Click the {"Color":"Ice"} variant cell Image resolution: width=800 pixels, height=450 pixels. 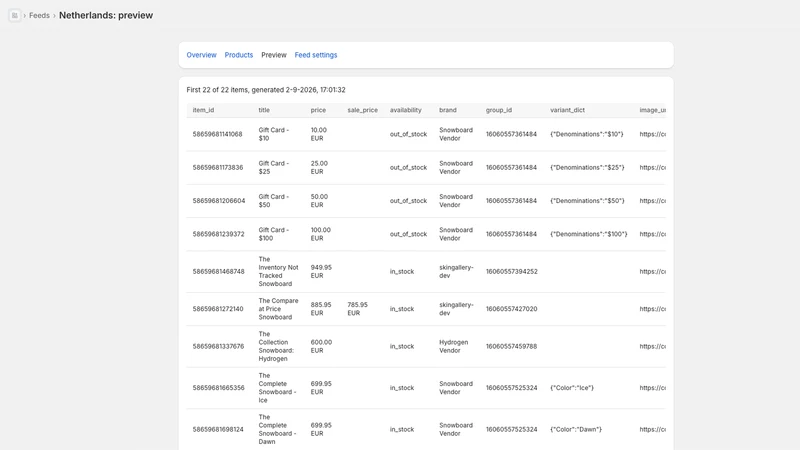coord(572,388)
